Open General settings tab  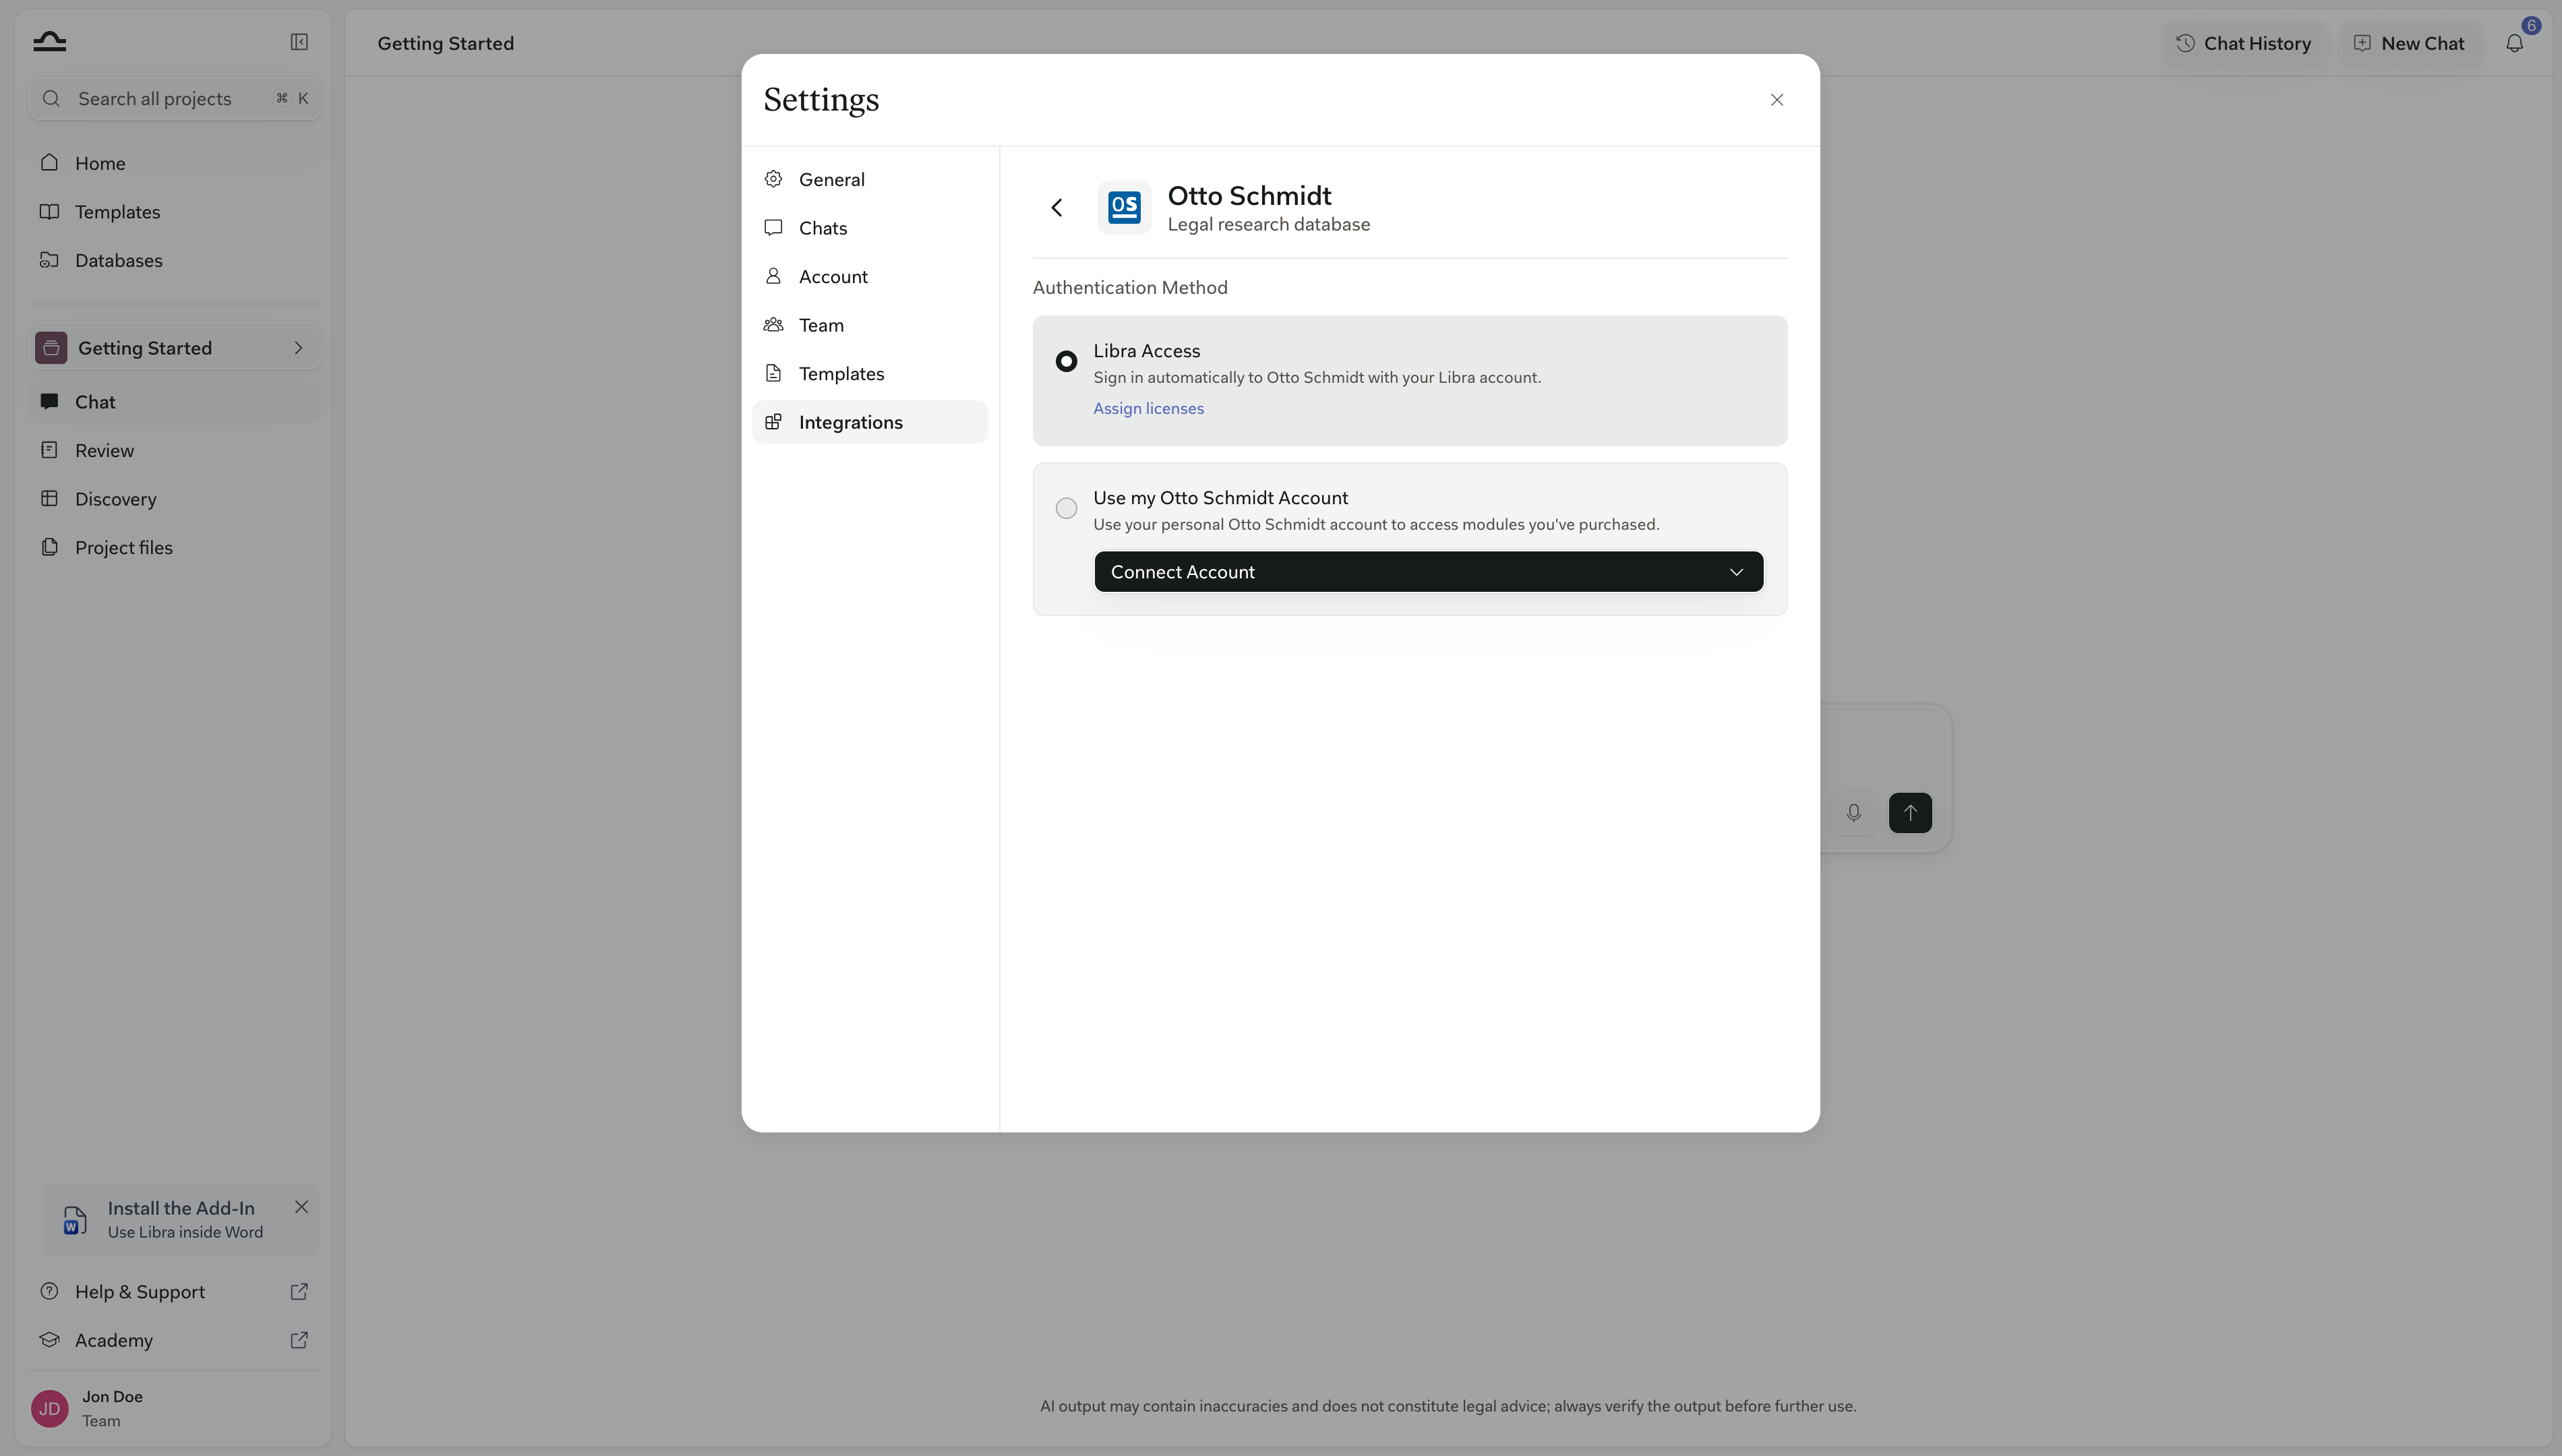click(x=869, y=179)
